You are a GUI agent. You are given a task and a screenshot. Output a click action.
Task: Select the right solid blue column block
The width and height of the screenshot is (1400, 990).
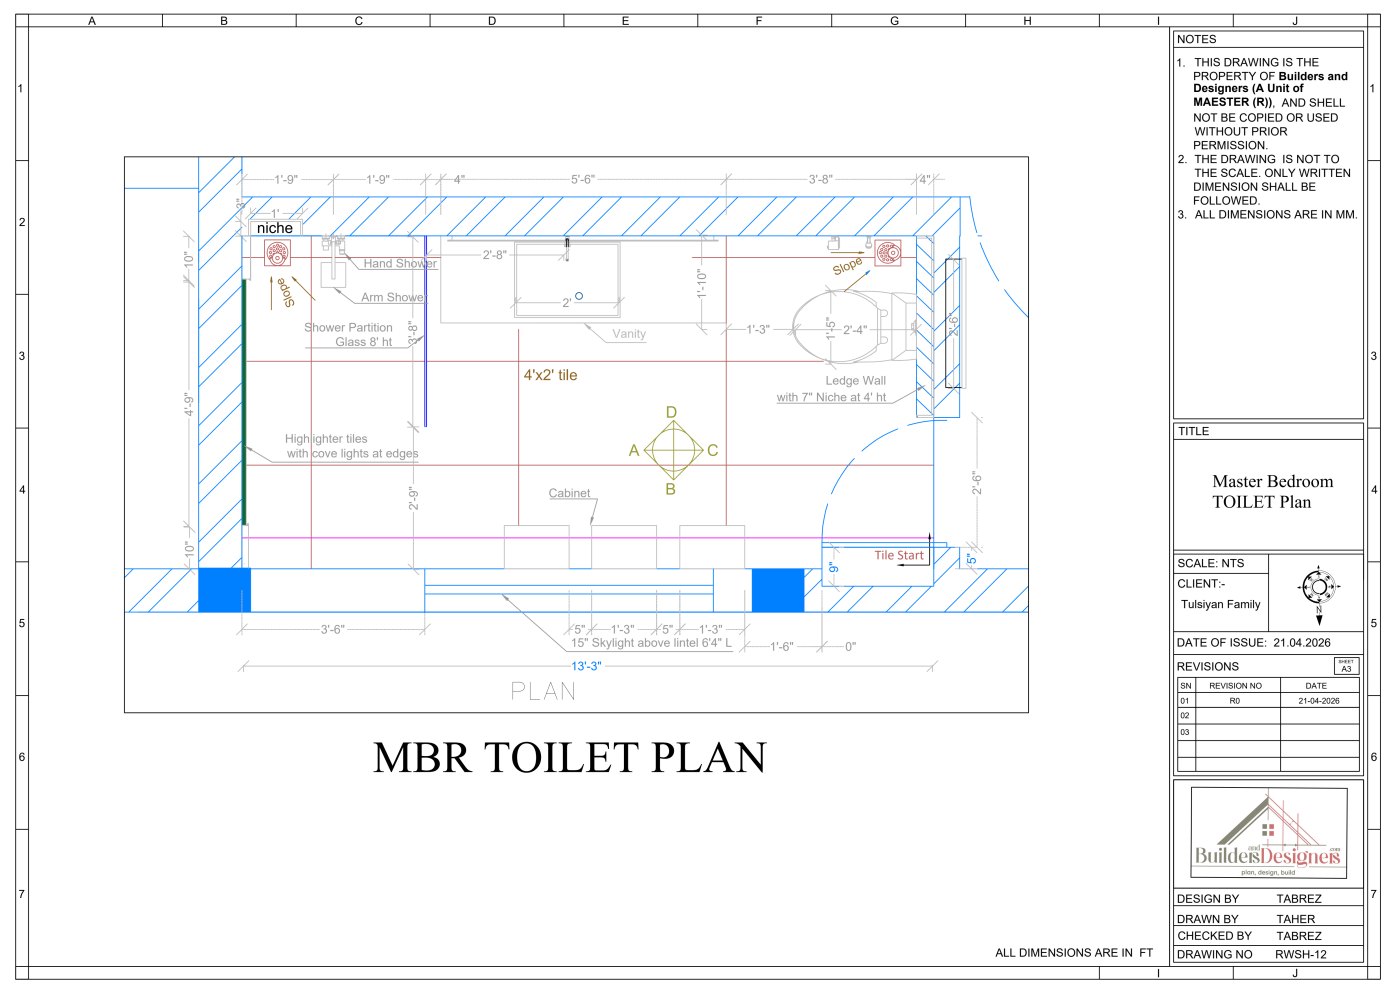tap(778, 590)
